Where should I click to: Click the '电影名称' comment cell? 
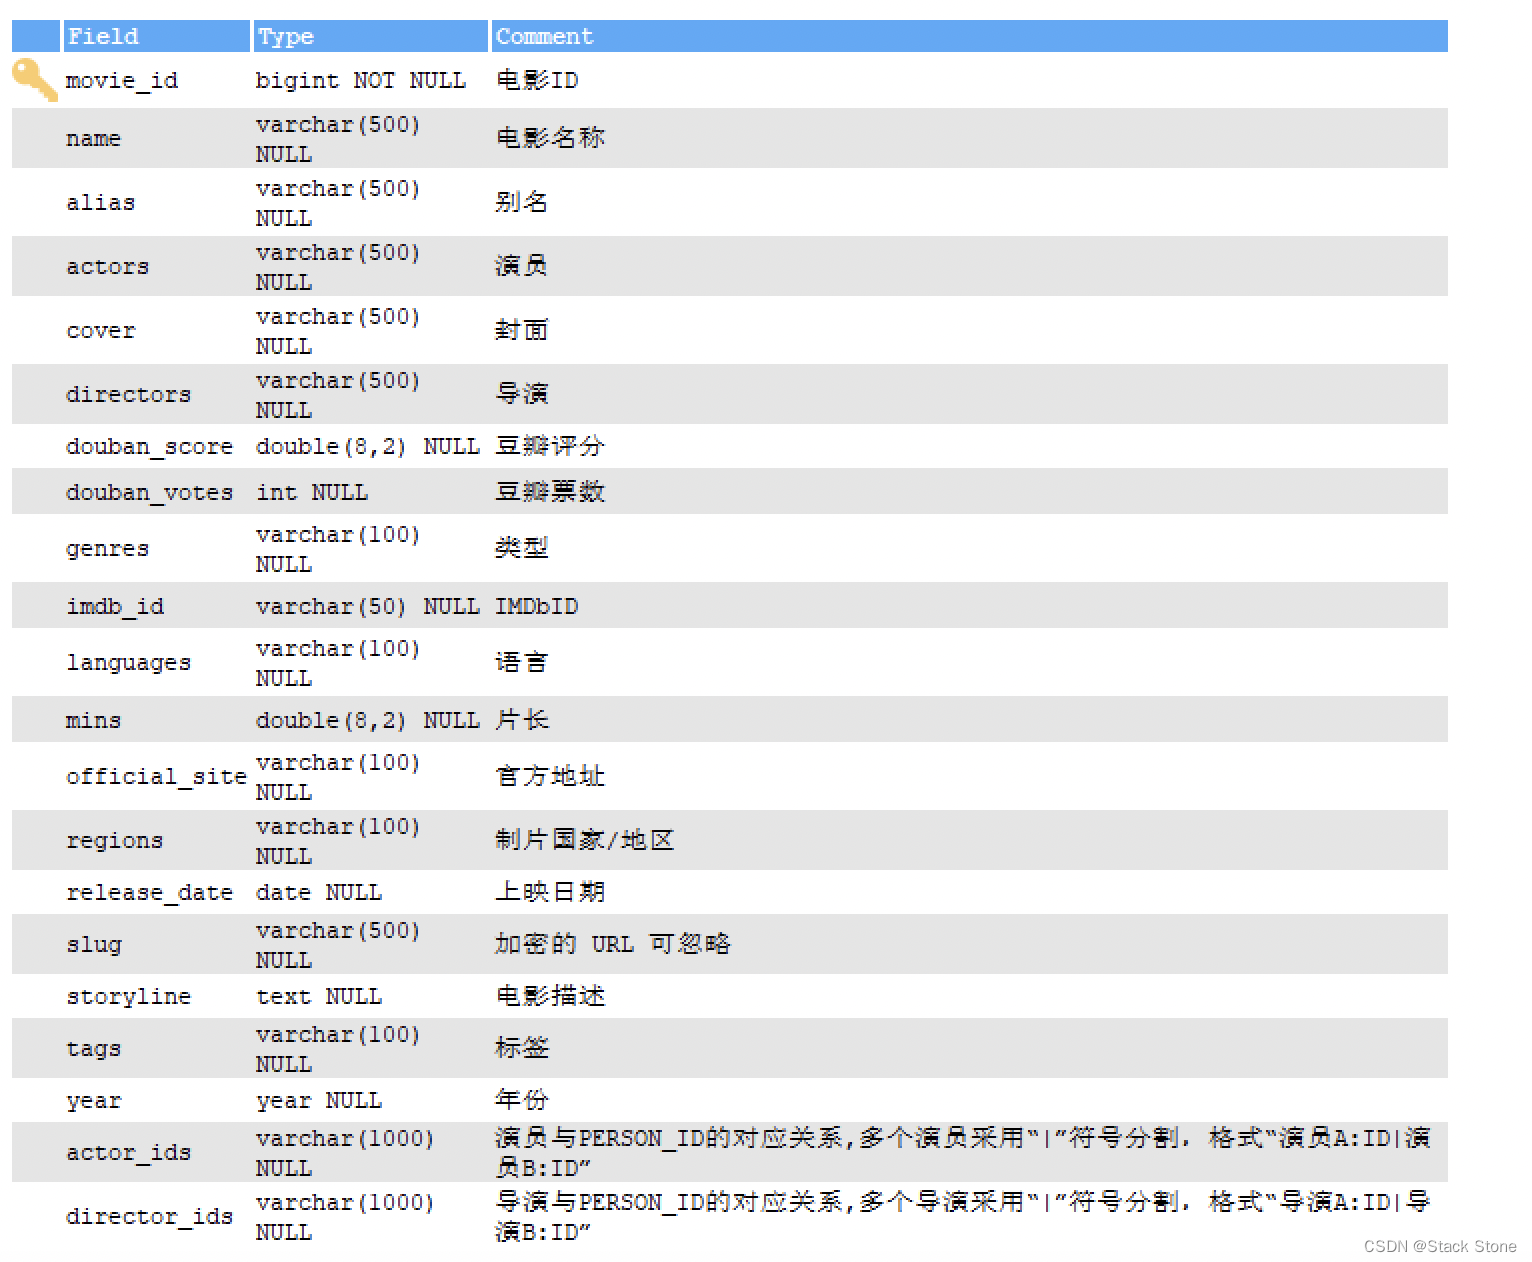(x=550, y=138)
